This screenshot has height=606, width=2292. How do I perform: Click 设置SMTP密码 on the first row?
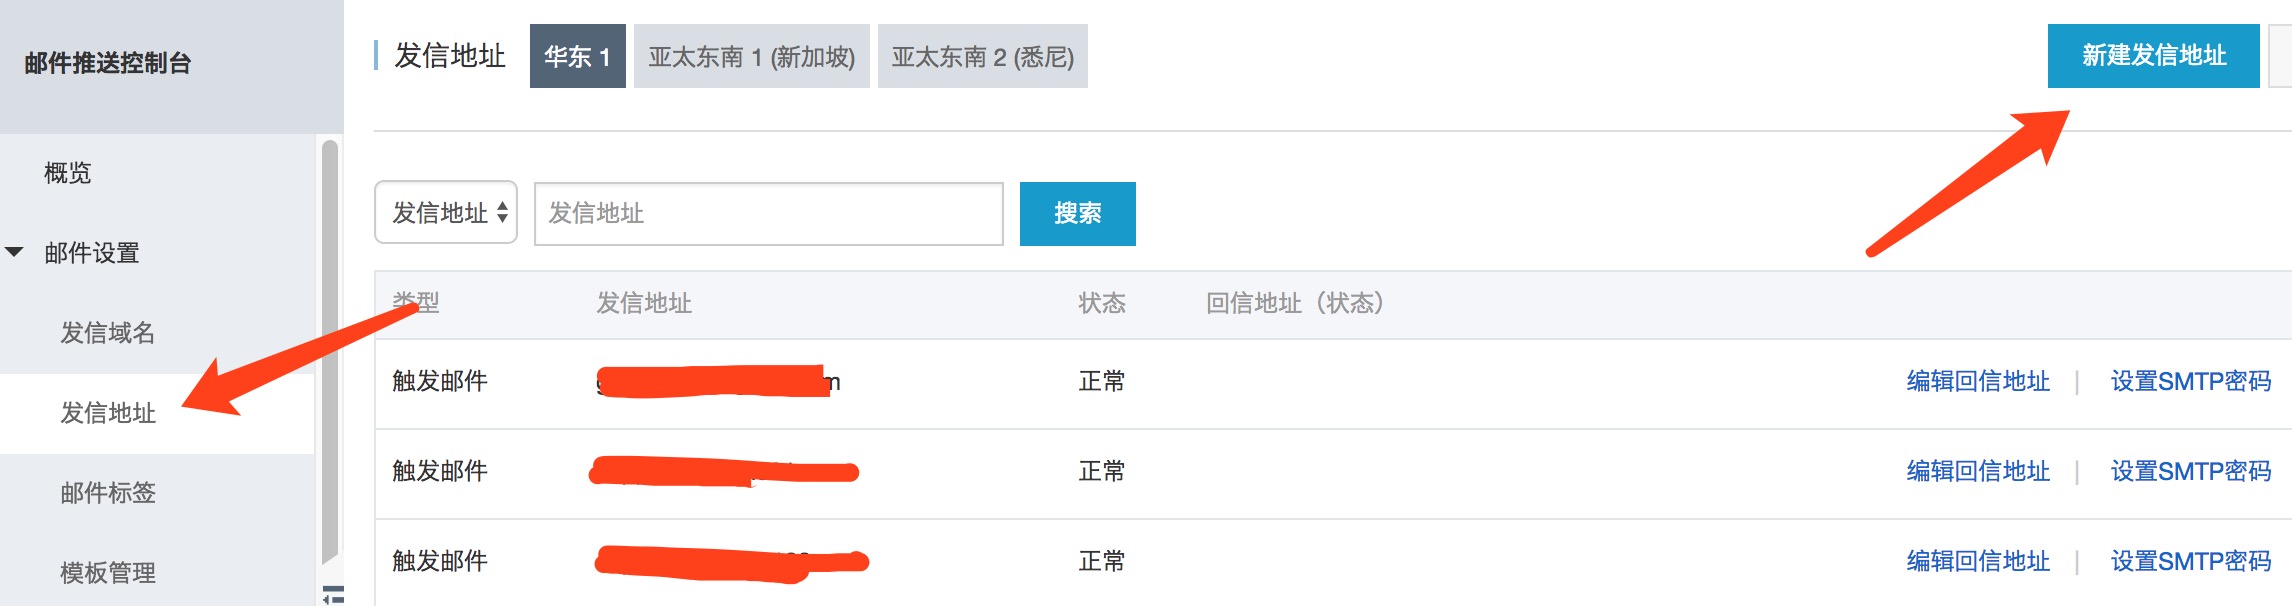click(x=2192, y=382)
